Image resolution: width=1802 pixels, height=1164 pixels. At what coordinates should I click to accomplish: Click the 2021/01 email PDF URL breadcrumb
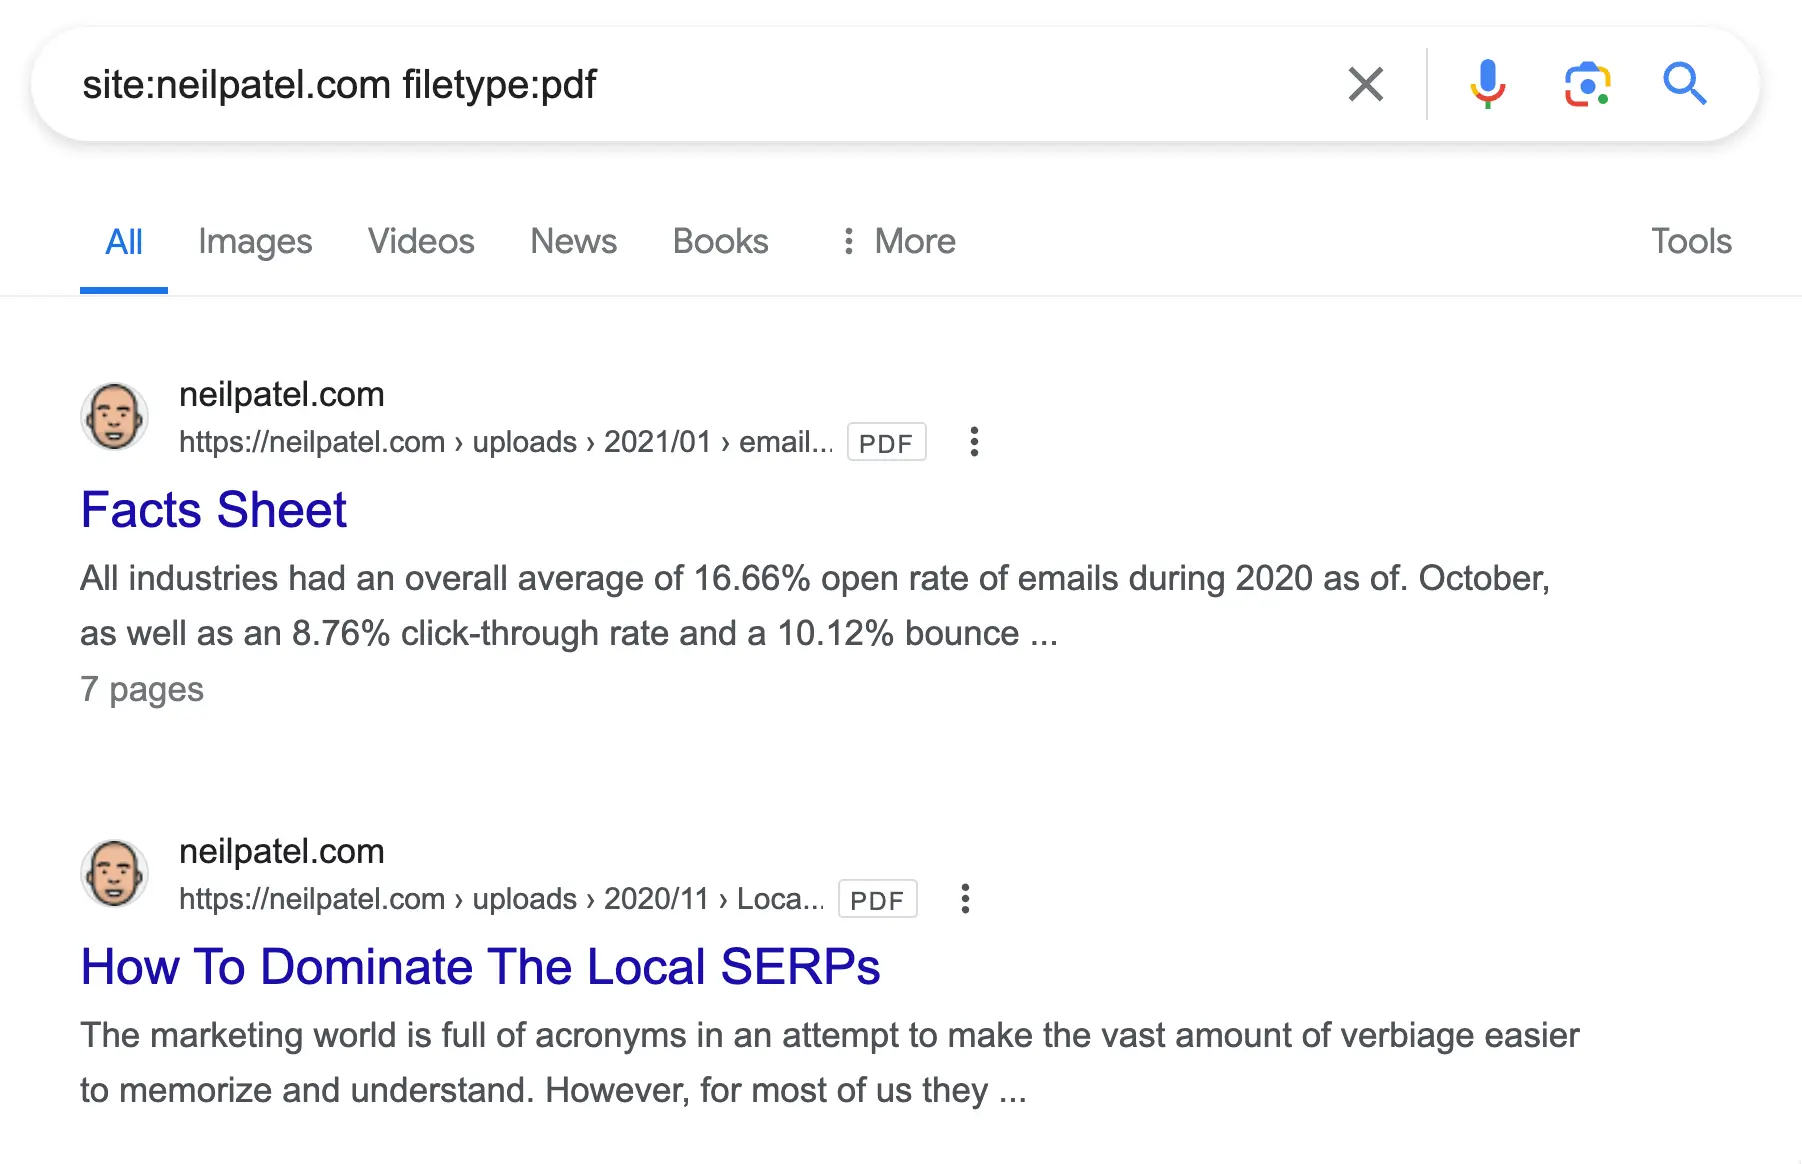pos(505,442)
